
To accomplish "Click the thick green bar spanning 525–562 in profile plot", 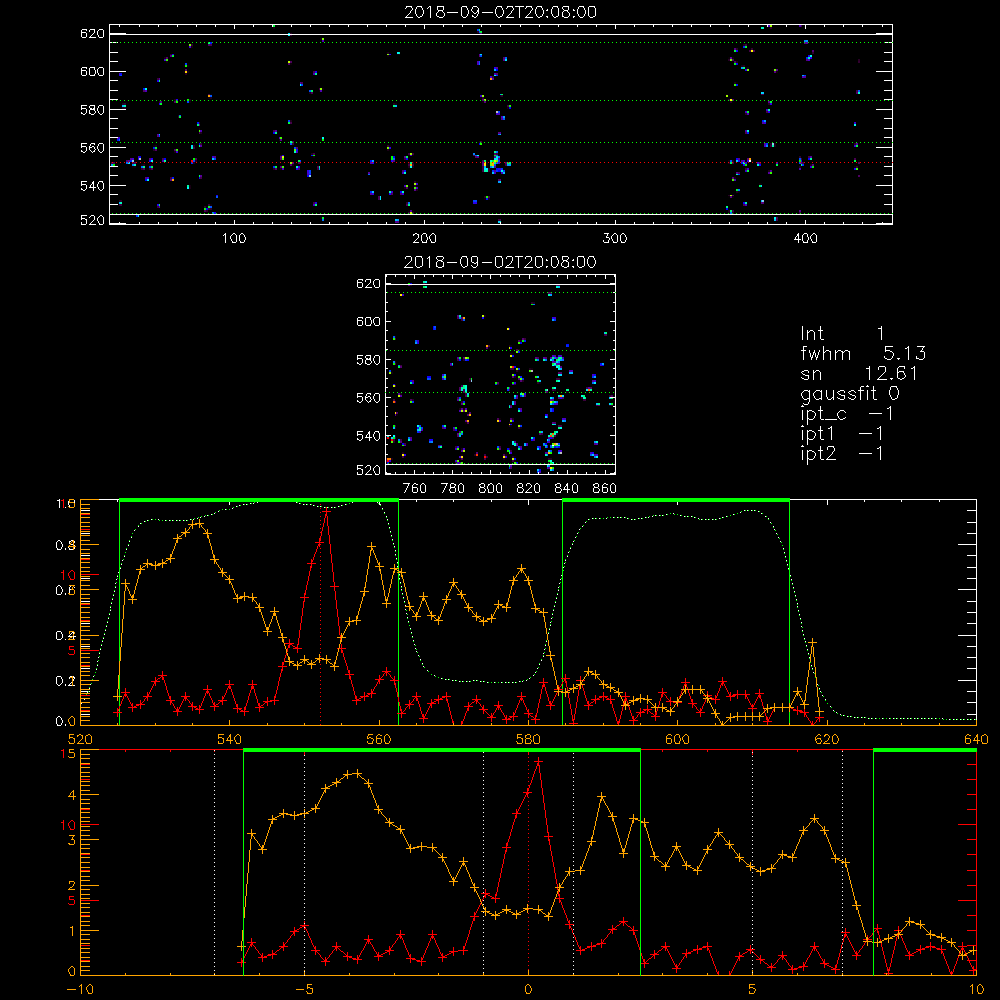I will pyautogui.click(x=258, y=500).
